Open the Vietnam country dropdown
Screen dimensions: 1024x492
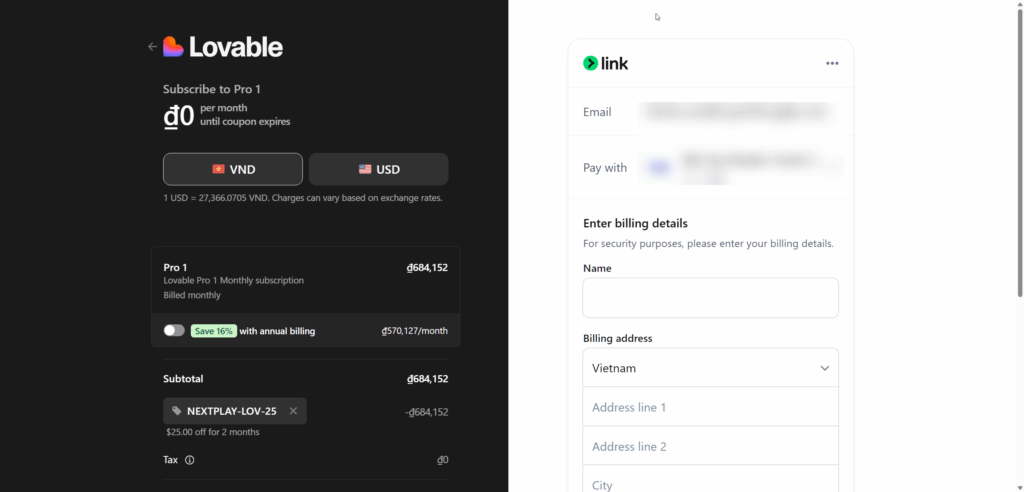pos(710,368)
